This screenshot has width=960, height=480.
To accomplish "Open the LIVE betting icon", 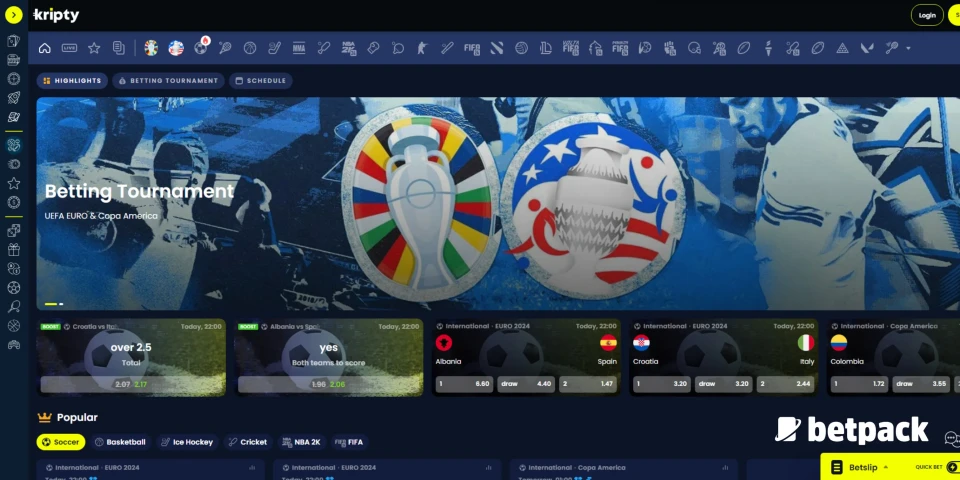I will 69,47.
